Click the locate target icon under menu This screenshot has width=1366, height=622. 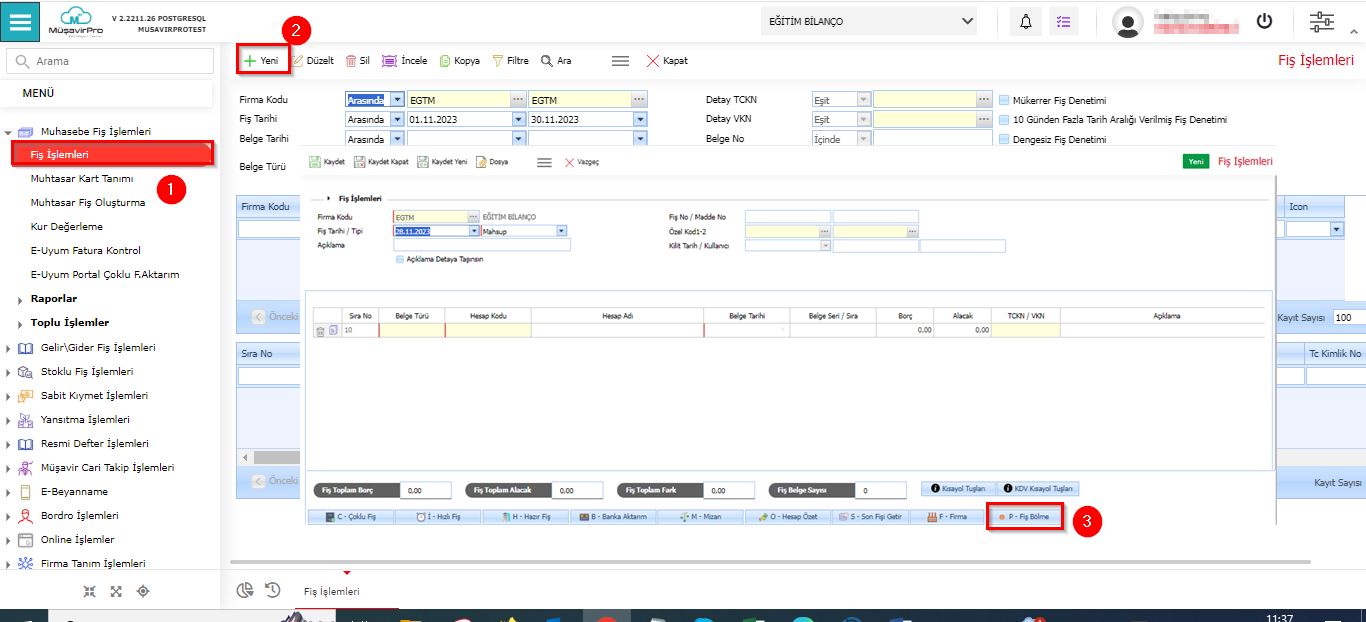coord(143,591)
